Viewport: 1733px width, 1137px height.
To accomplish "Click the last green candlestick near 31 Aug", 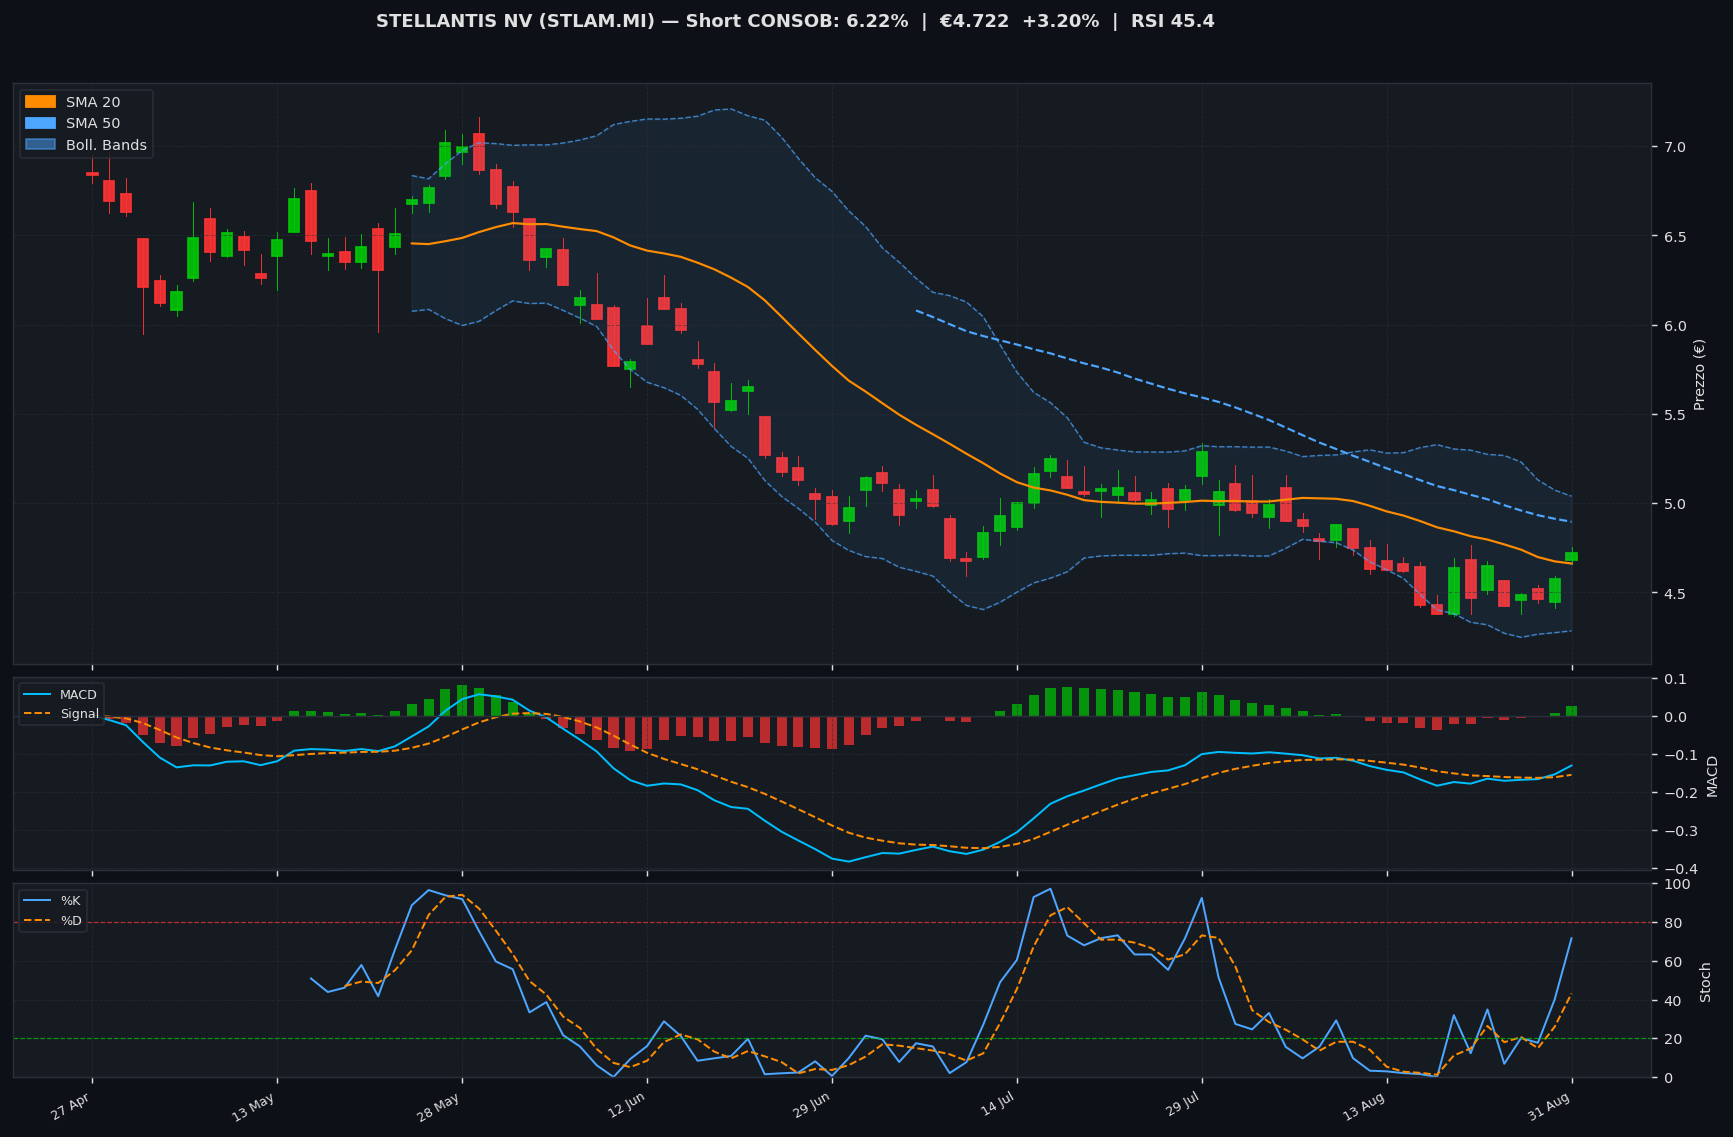I will (x=1571, y=556).
